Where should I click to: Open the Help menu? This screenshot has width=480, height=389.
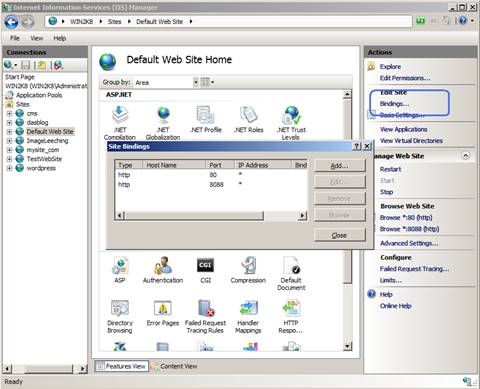(x=60, y=38)
